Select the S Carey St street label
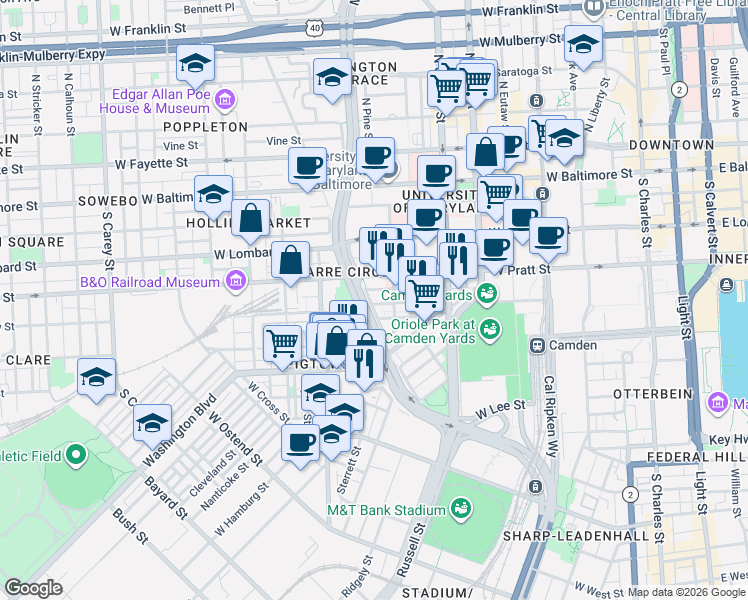The image size is (748, 600). [108, 241]
